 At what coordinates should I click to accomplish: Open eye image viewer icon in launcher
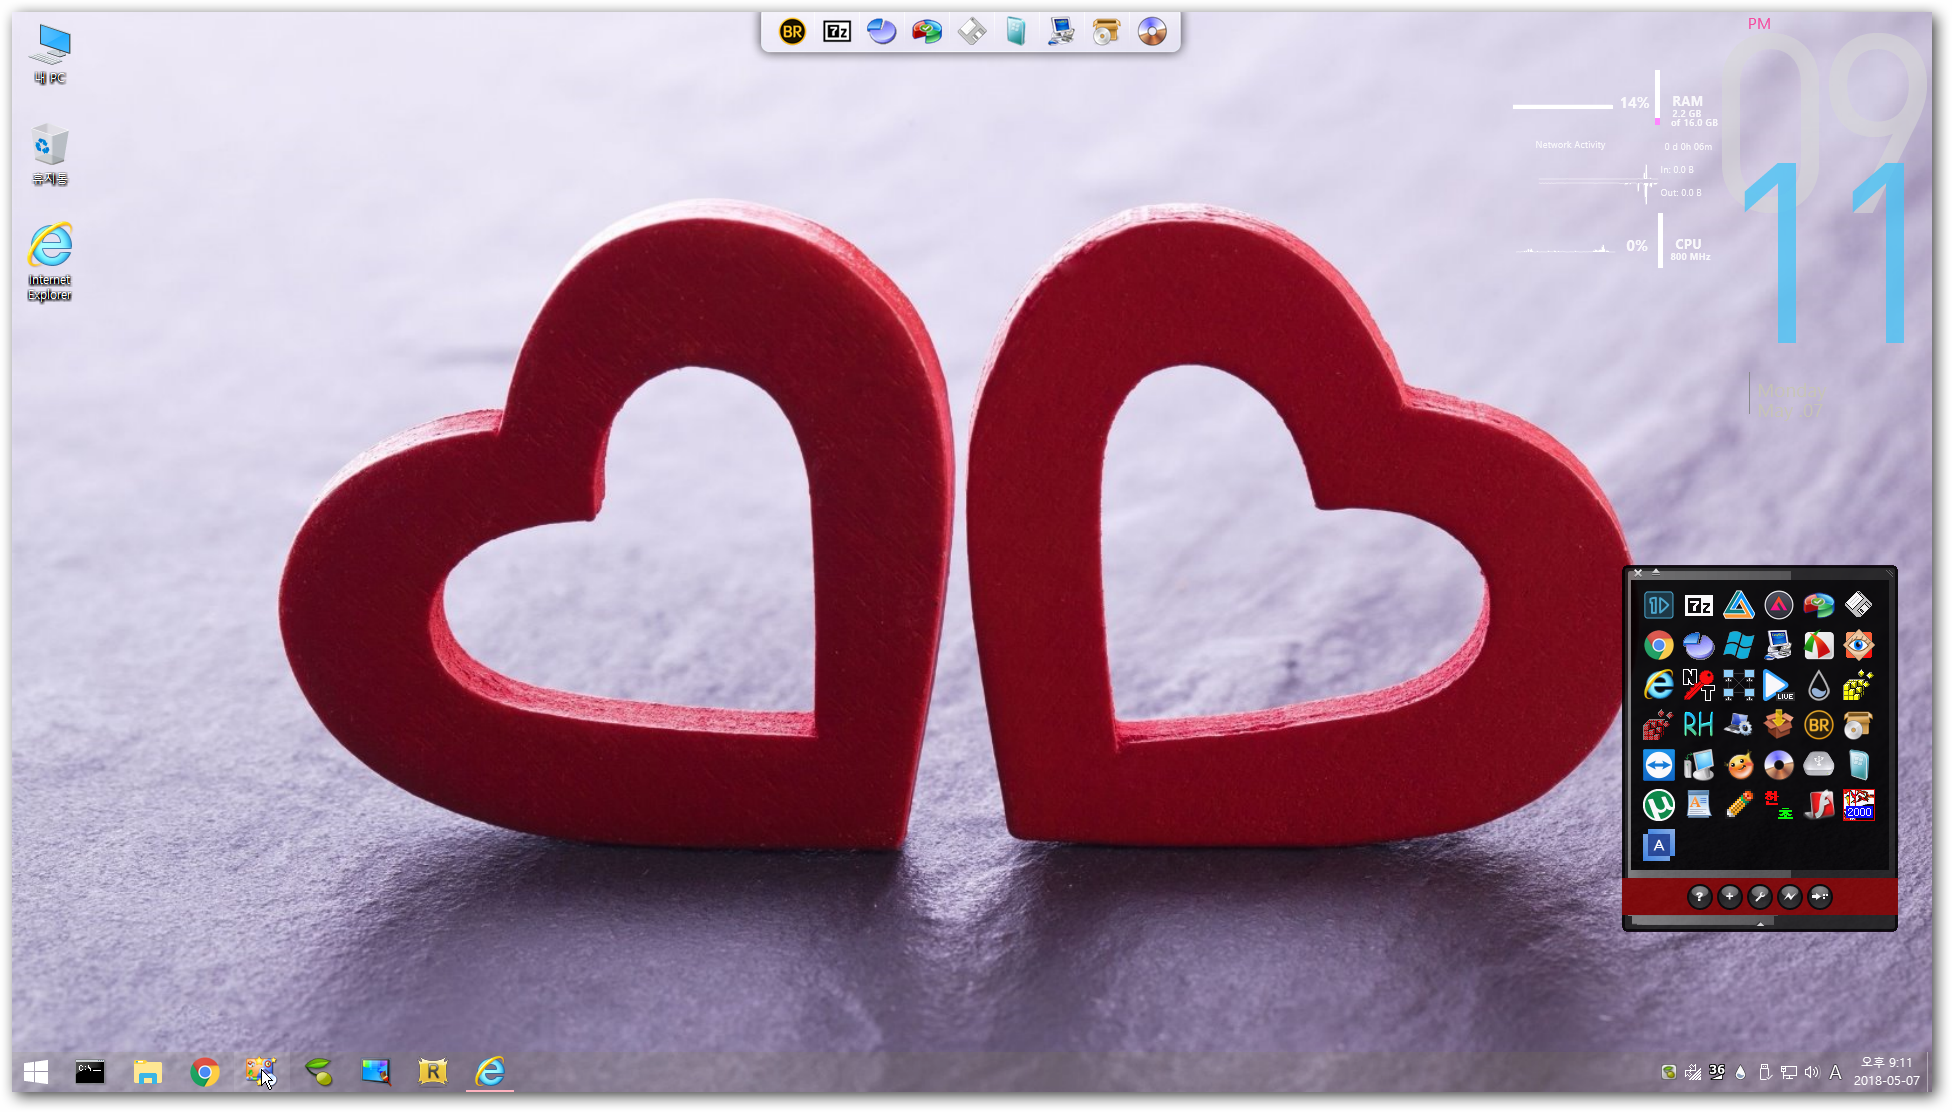(x=1858, y=646)
